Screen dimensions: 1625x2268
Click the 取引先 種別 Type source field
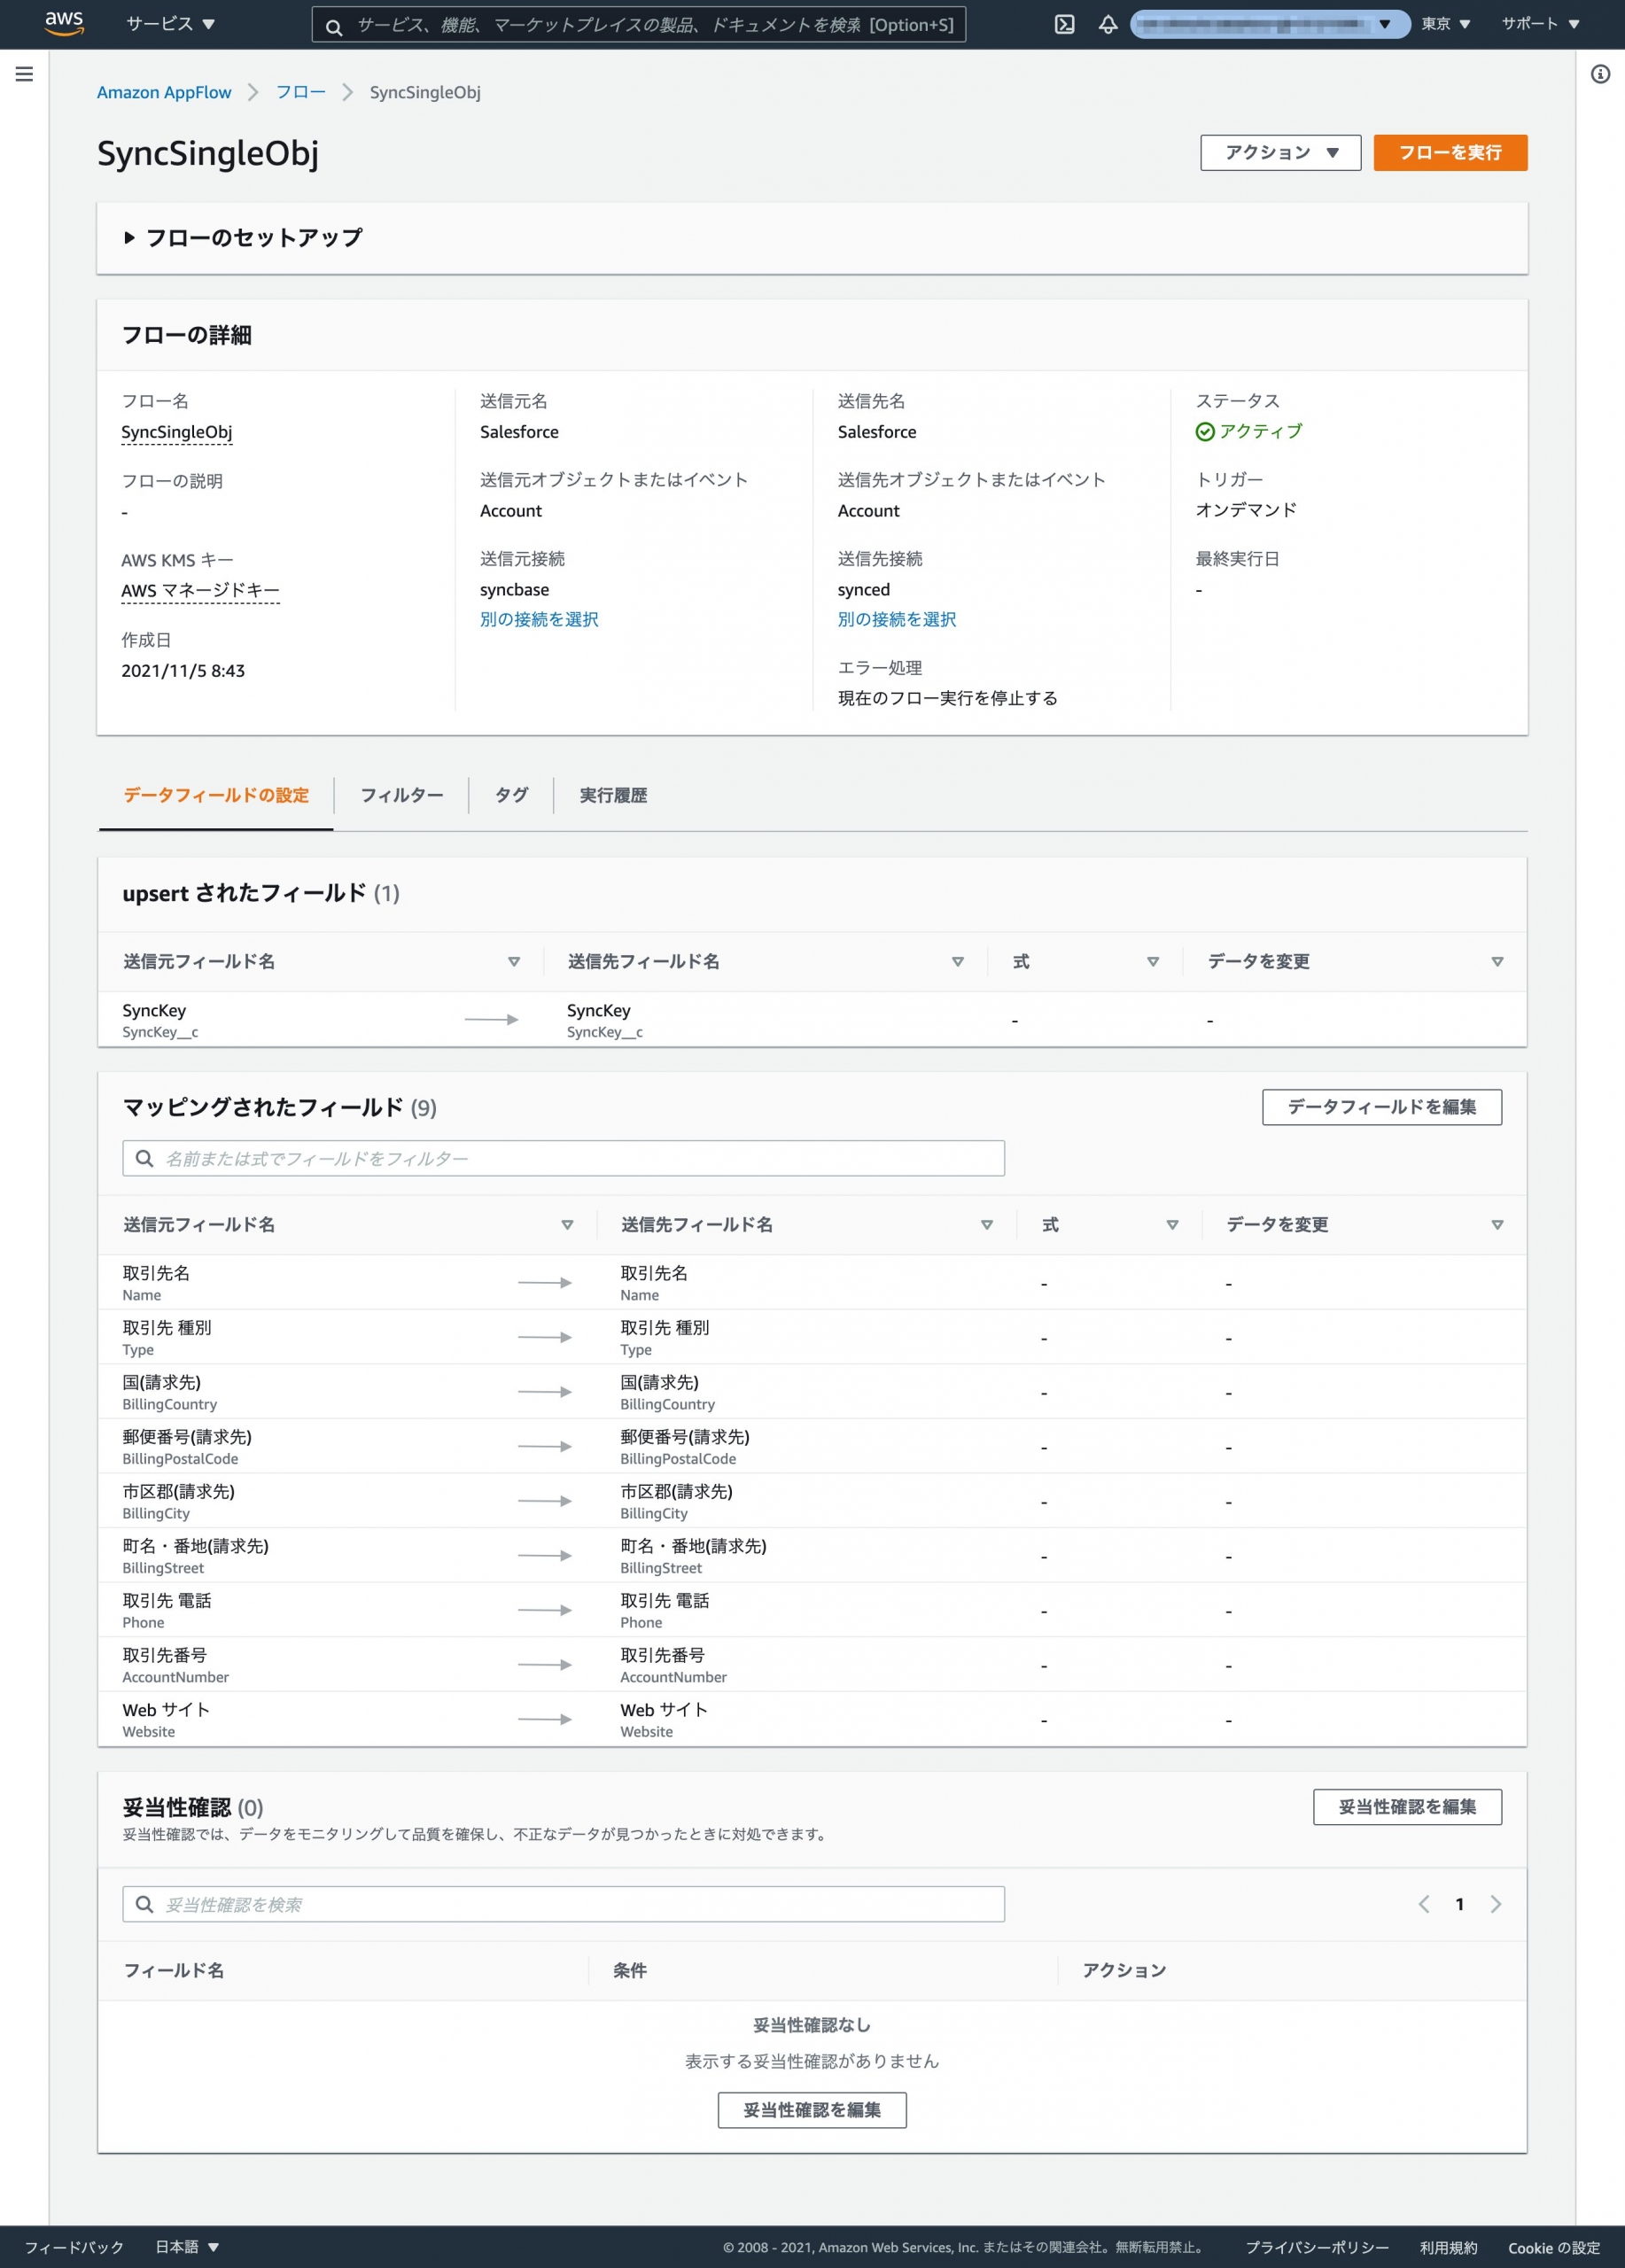pyautogui.click(x=167, y=1338)
